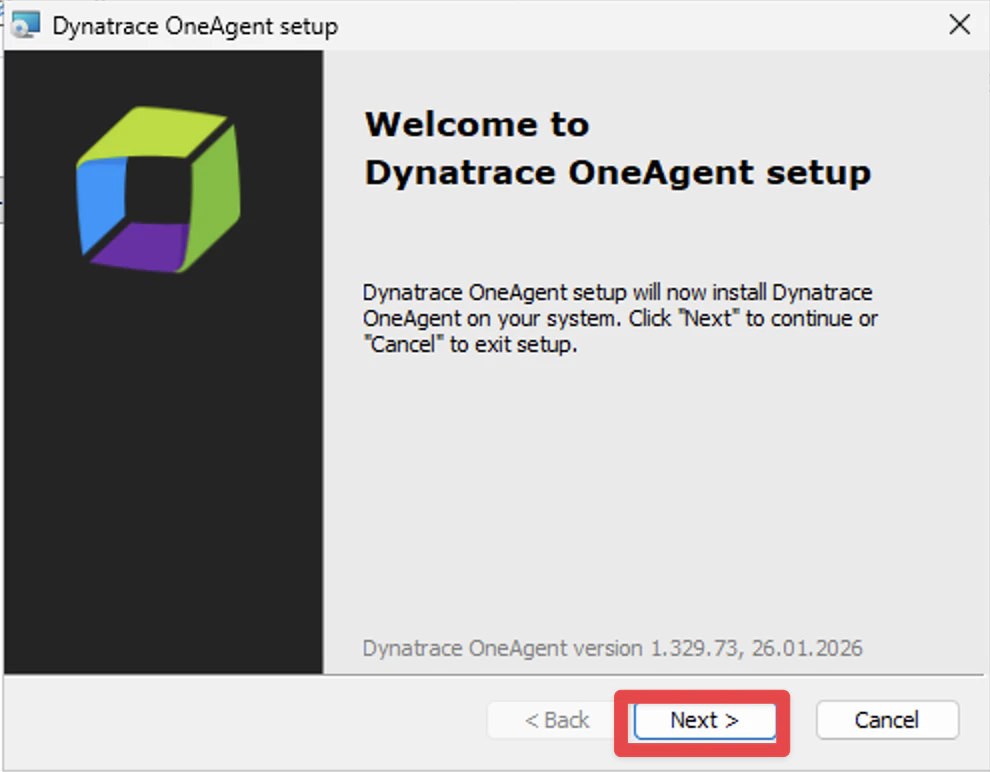
Task: Click the OneAgent version 1.329.73 text
Action: 612,648
